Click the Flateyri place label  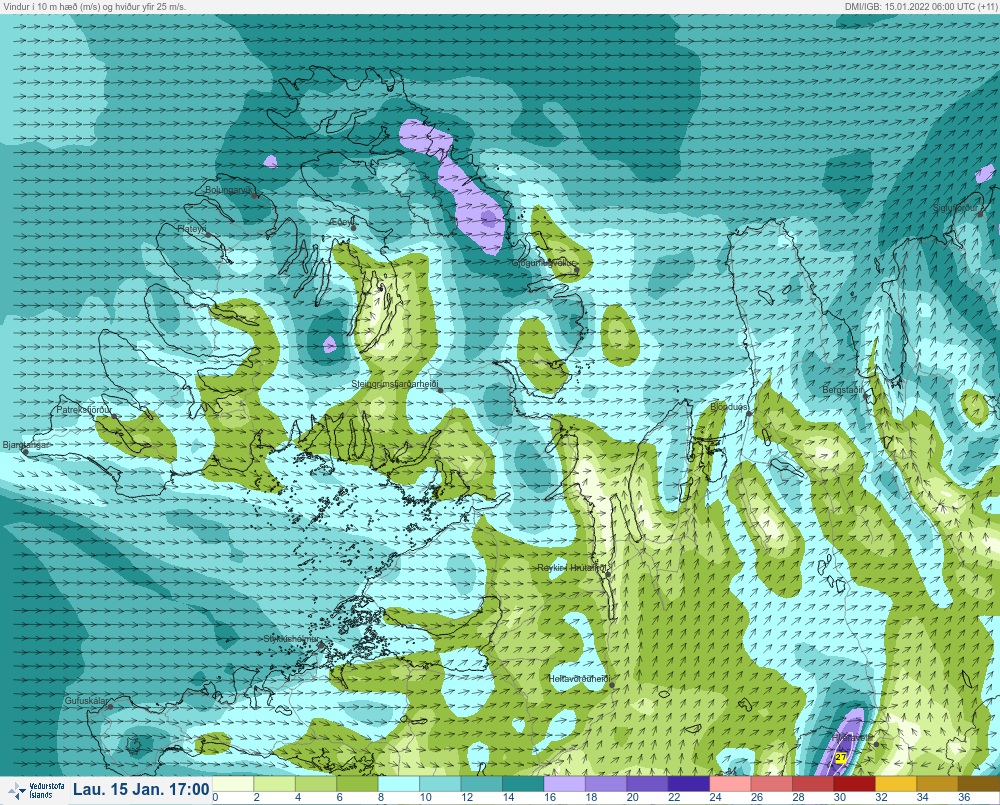191,228
